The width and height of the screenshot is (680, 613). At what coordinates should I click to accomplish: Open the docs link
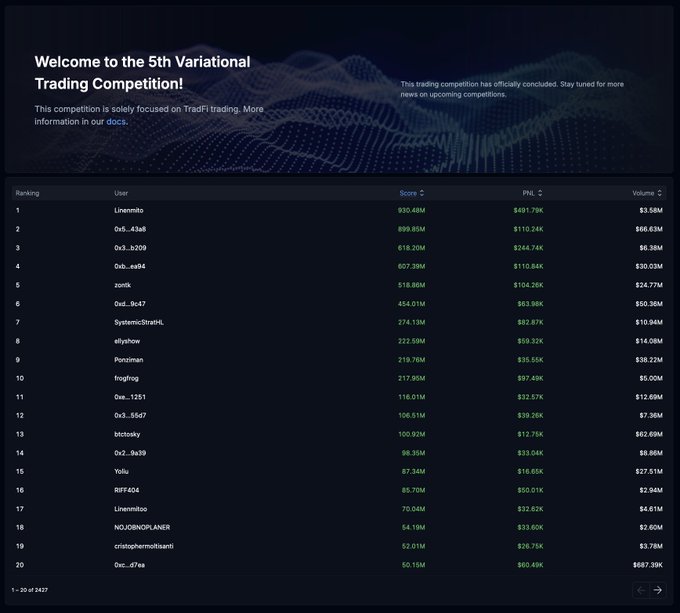[116, 122]
